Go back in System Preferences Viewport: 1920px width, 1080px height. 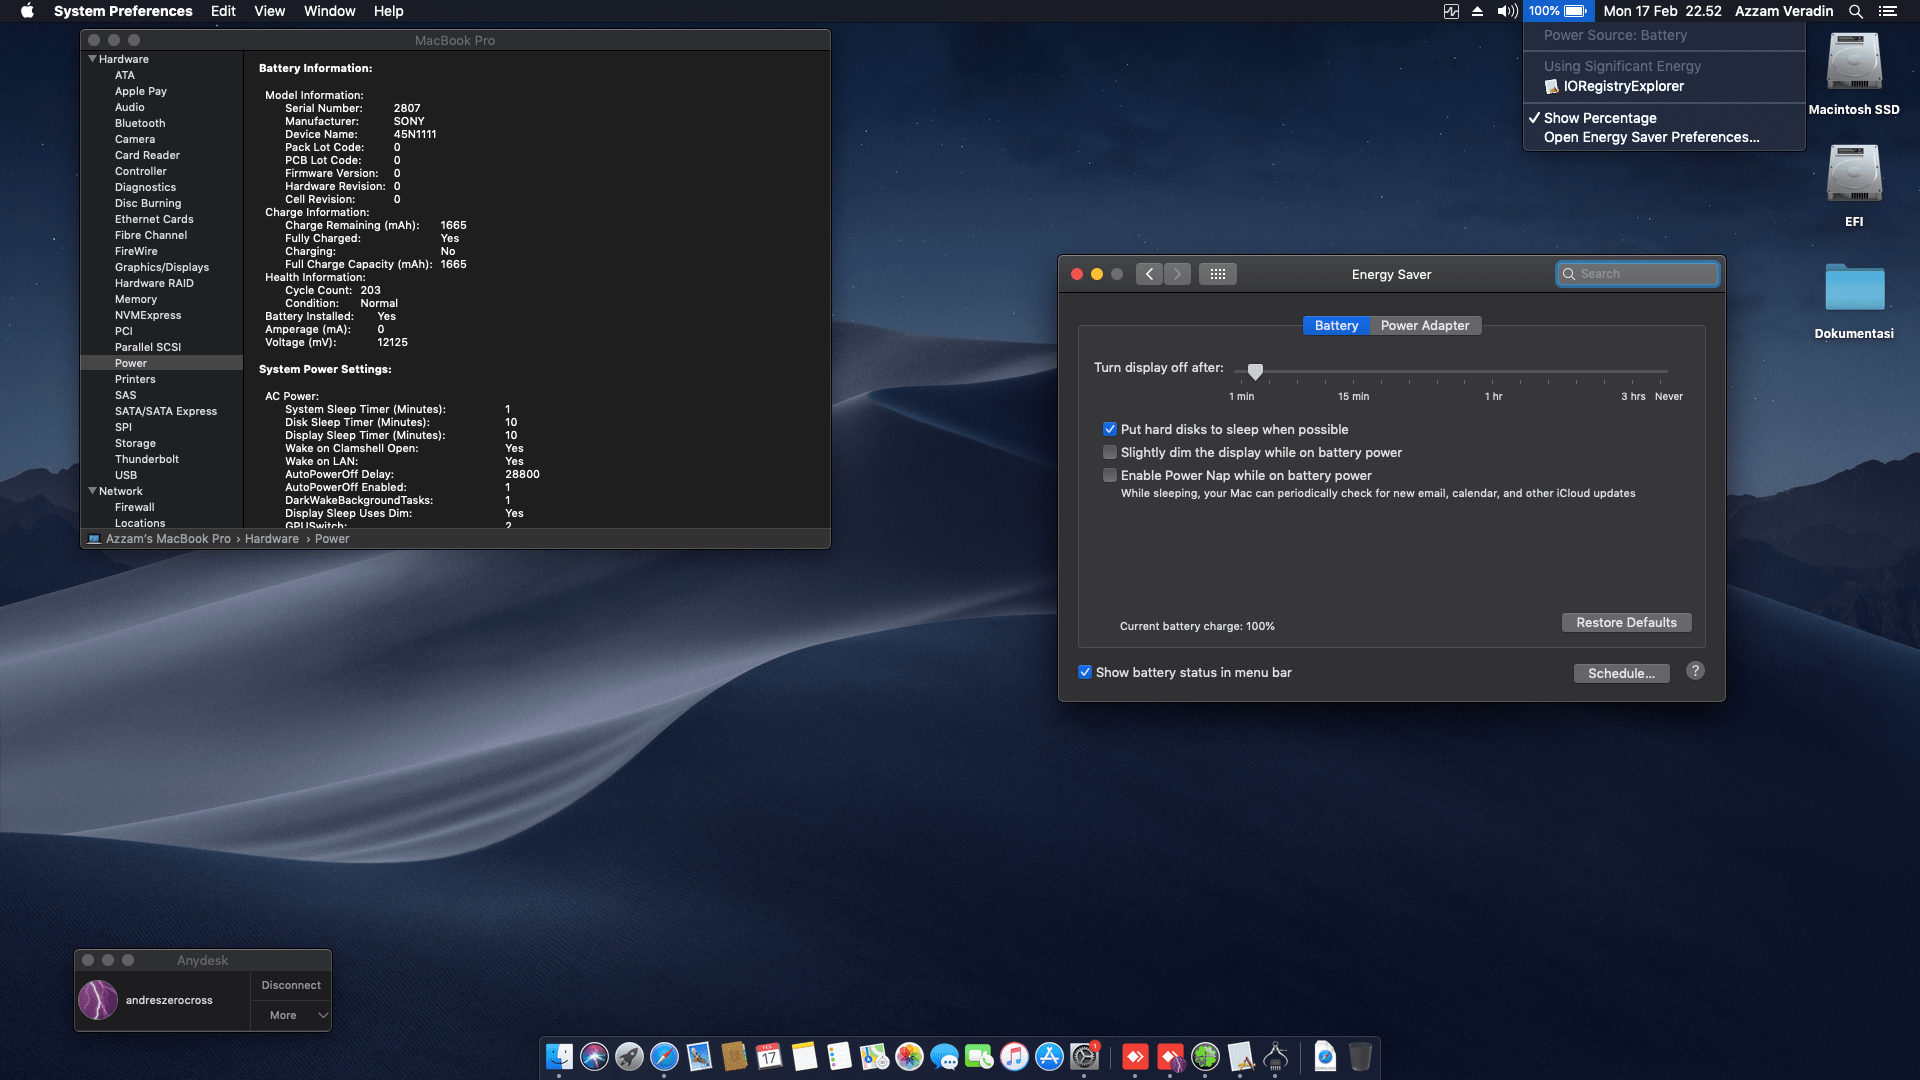click(x=1149, y=274)
